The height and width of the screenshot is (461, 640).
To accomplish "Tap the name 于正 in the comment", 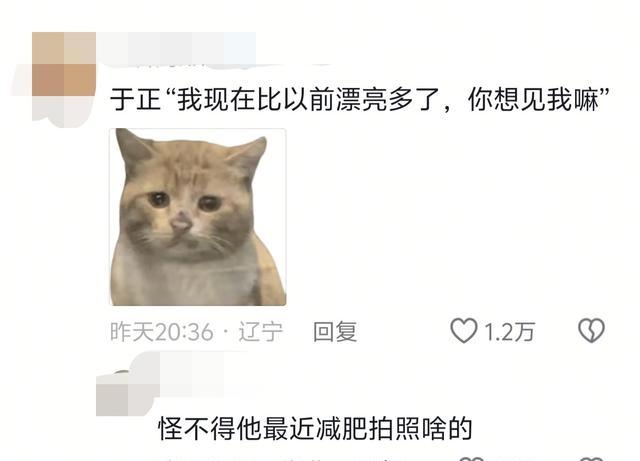I will (136, 99).
